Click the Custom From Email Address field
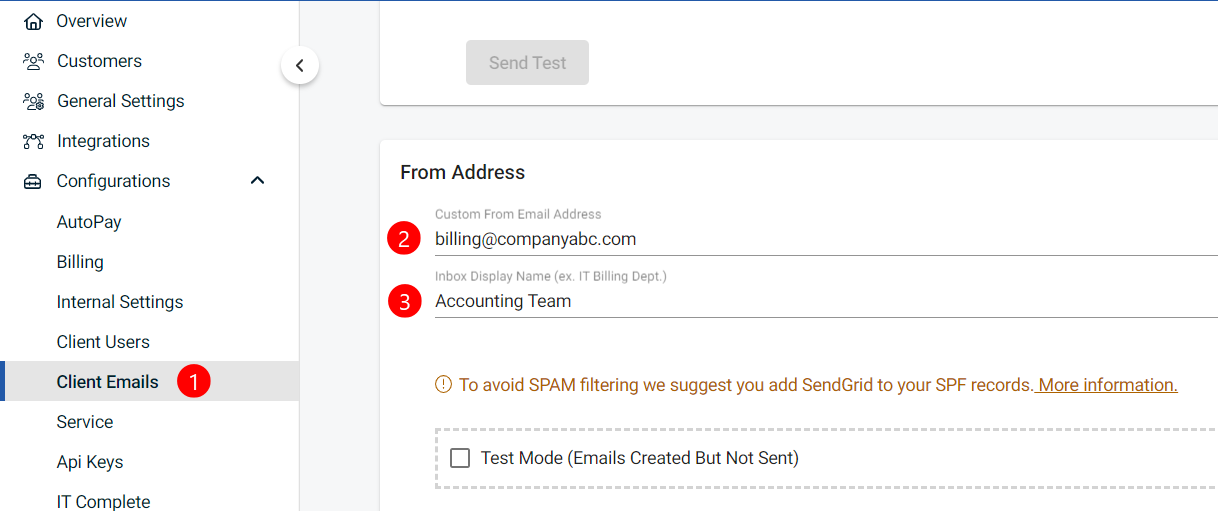 (x=800, y=240)
